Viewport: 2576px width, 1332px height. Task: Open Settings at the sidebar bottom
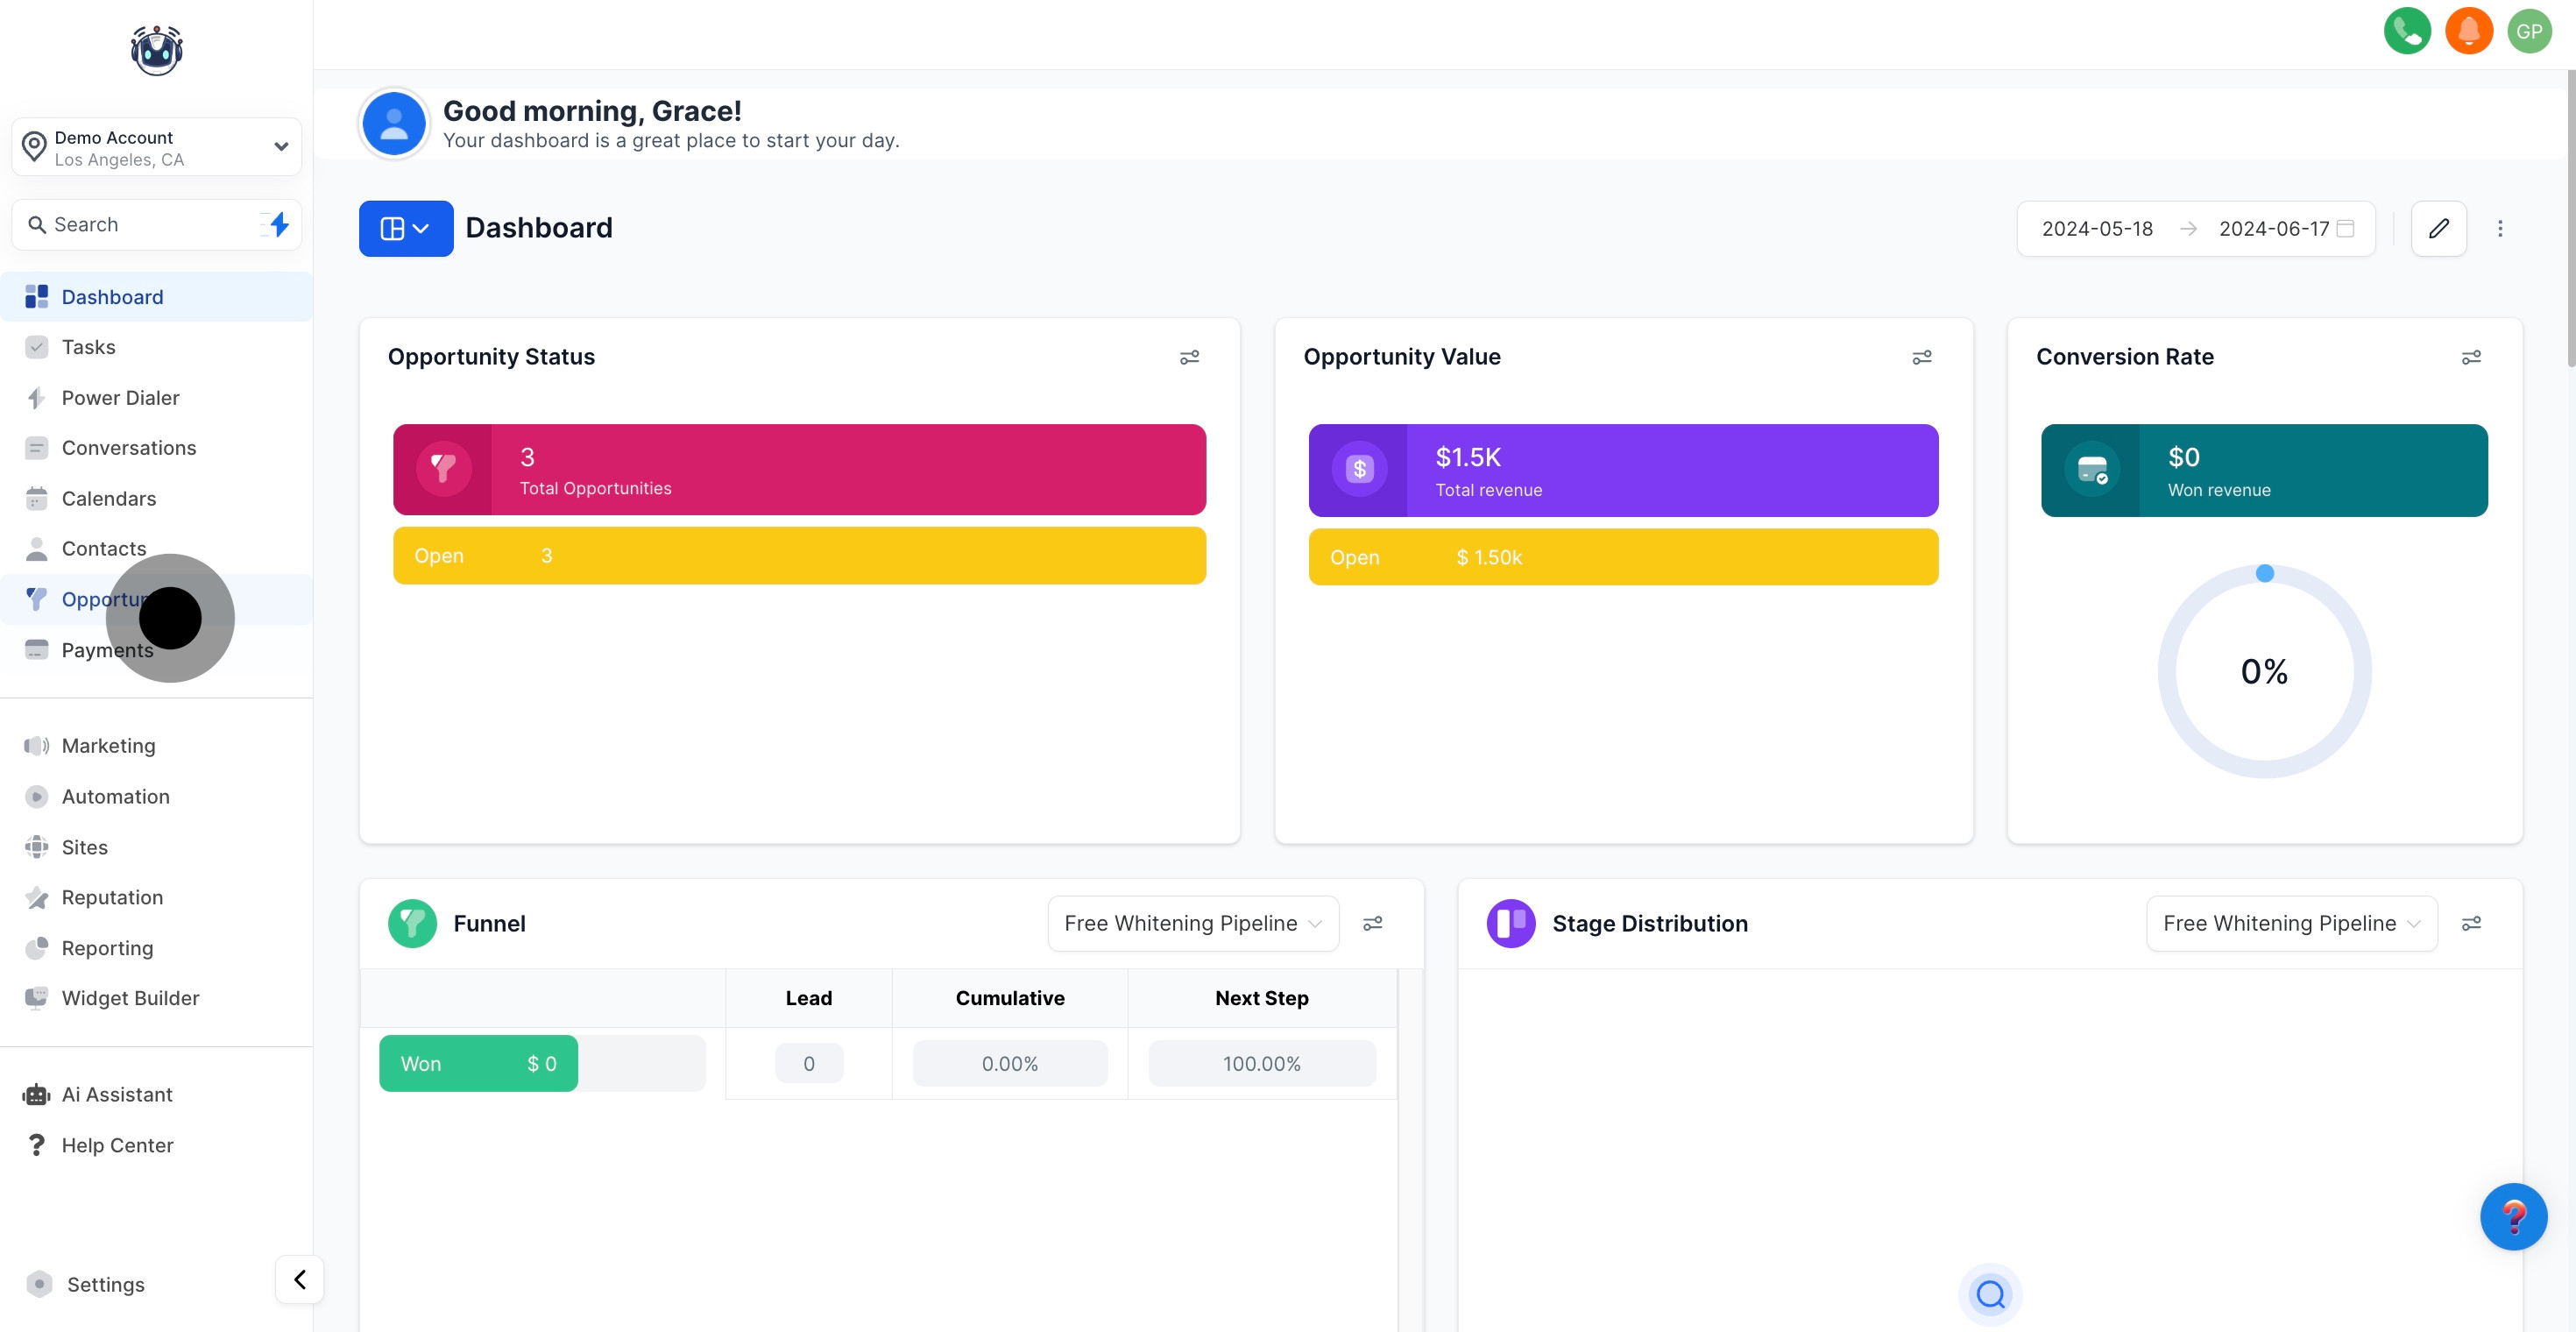[x=105, y=1284]
